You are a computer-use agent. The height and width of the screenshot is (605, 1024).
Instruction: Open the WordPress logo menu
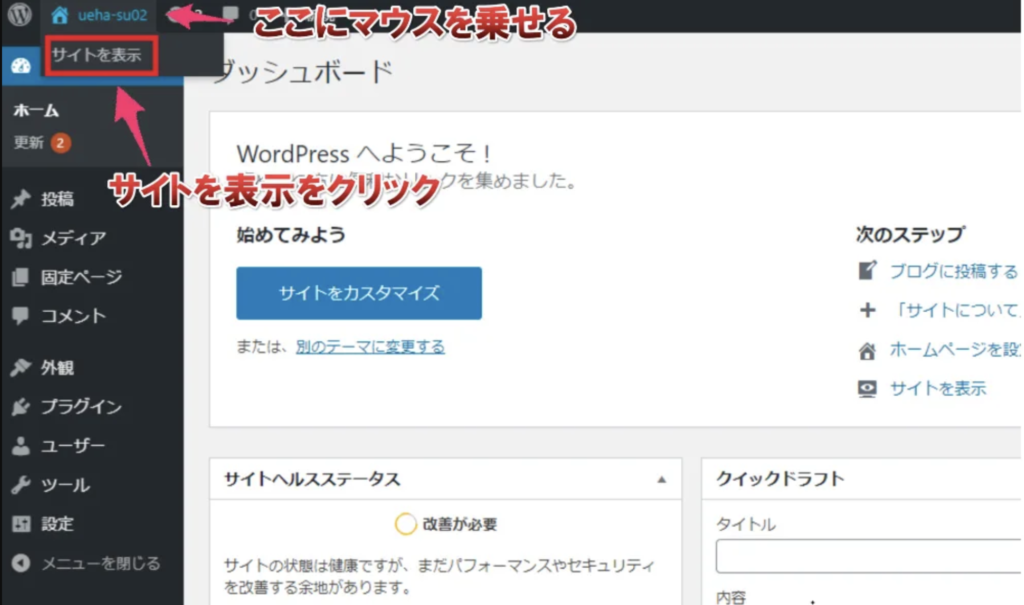point(20,14)
